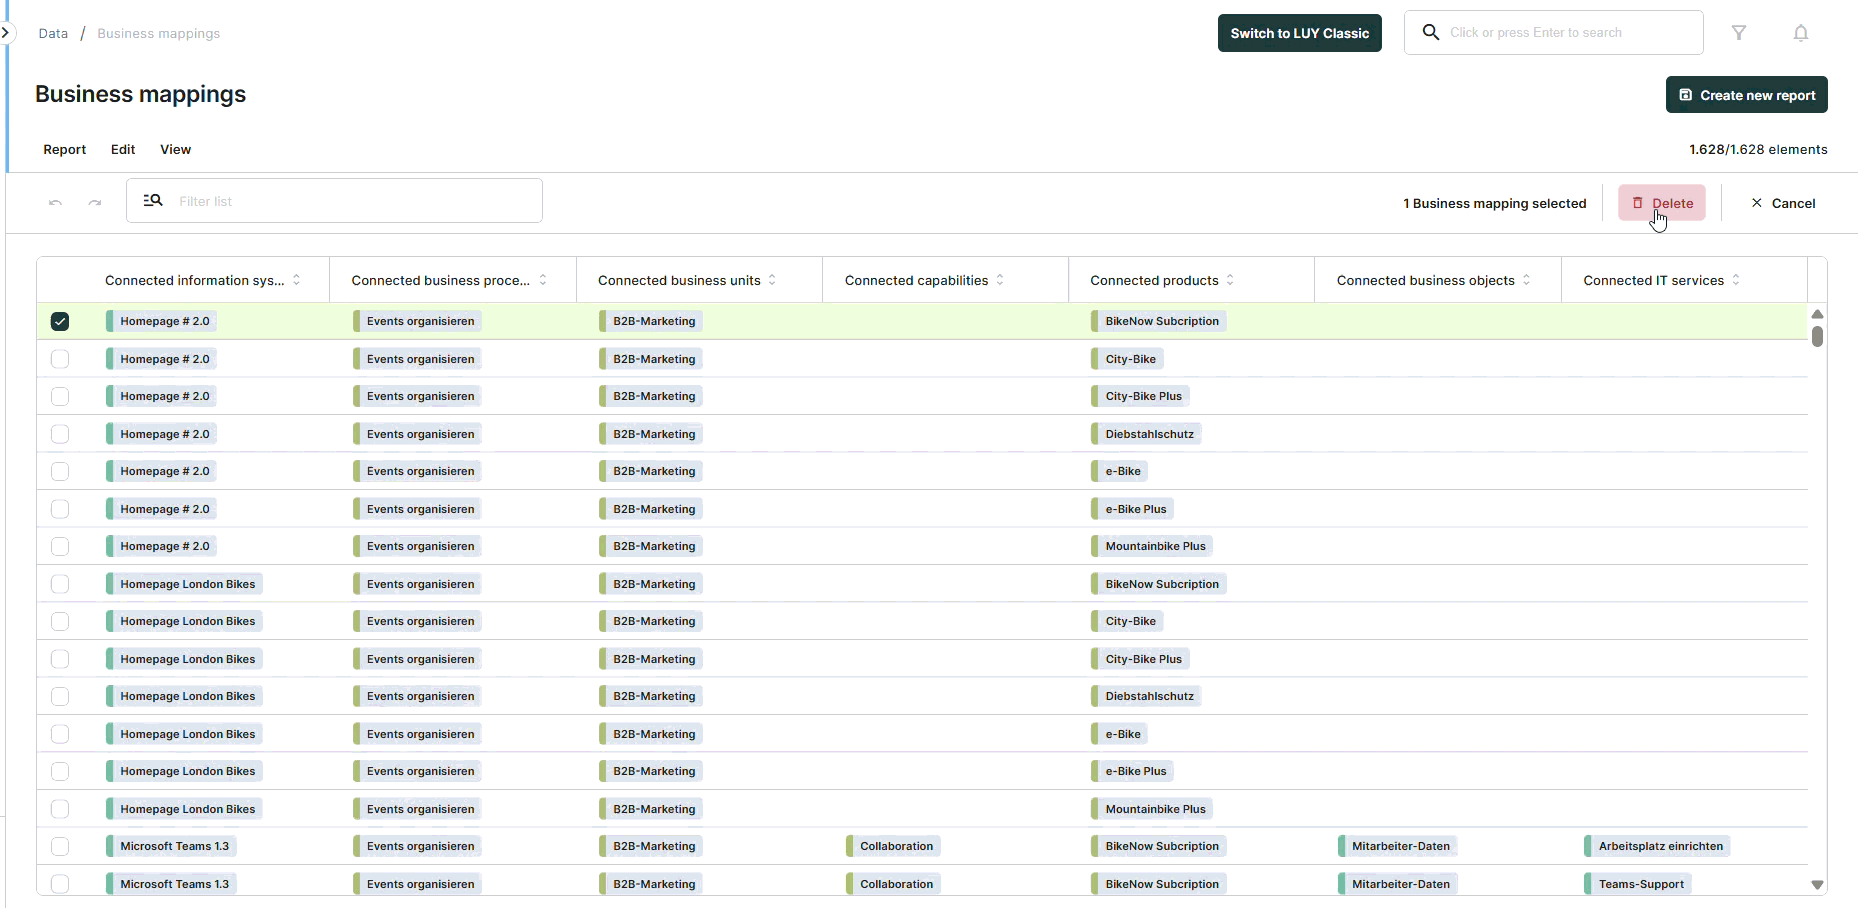The width and height of the screenshot is (1858, 908).
Task: Sort by Connected business units column
Action: [x=772, y=280]
